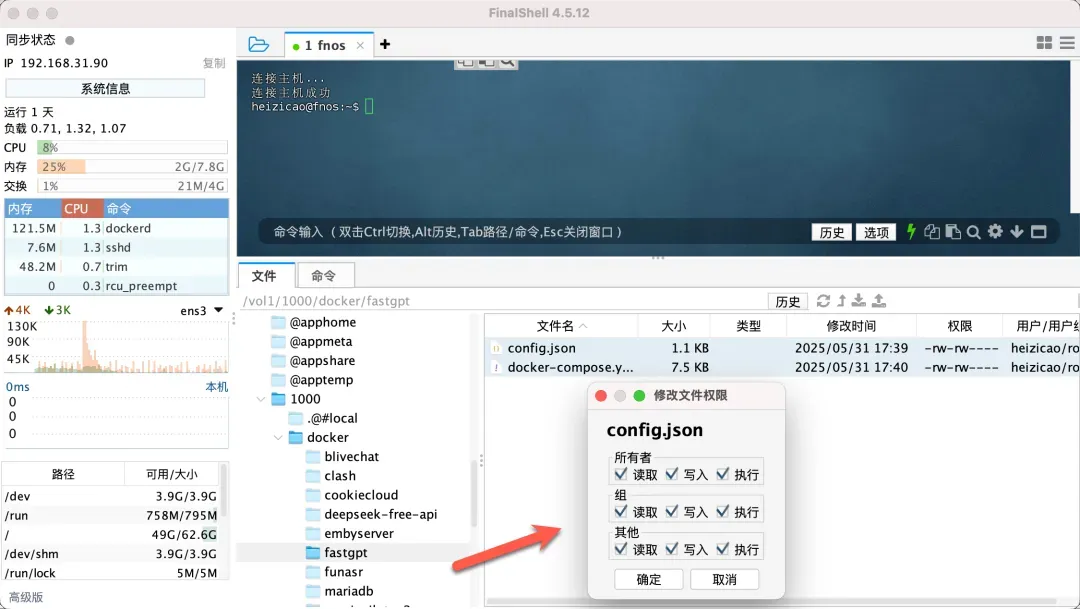Toggle group 写入 write checkbox

672,511
